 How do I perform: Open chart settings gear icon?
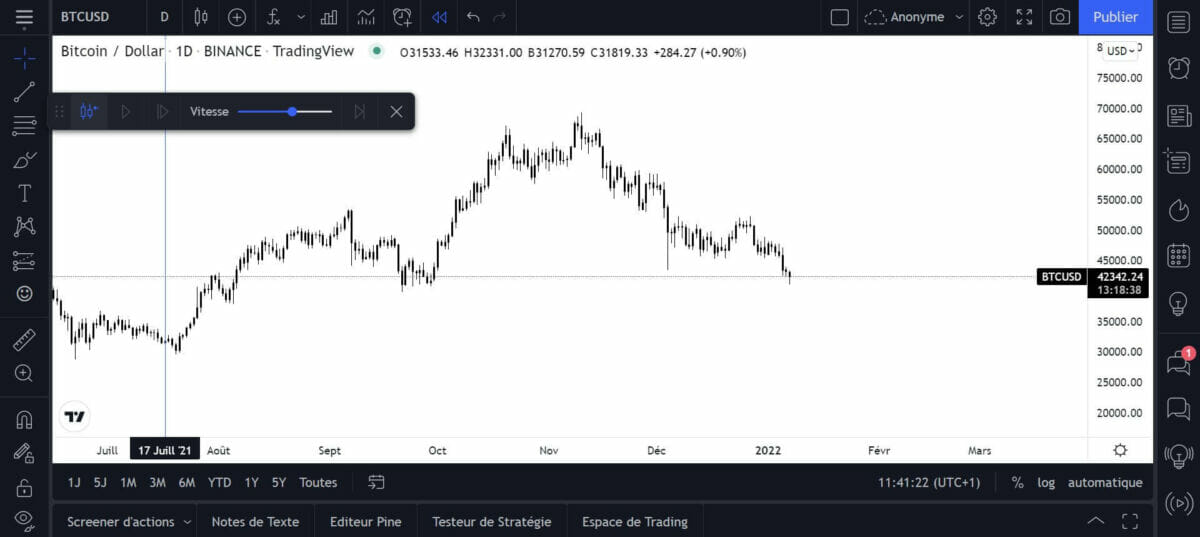click(x=987, y=17)
